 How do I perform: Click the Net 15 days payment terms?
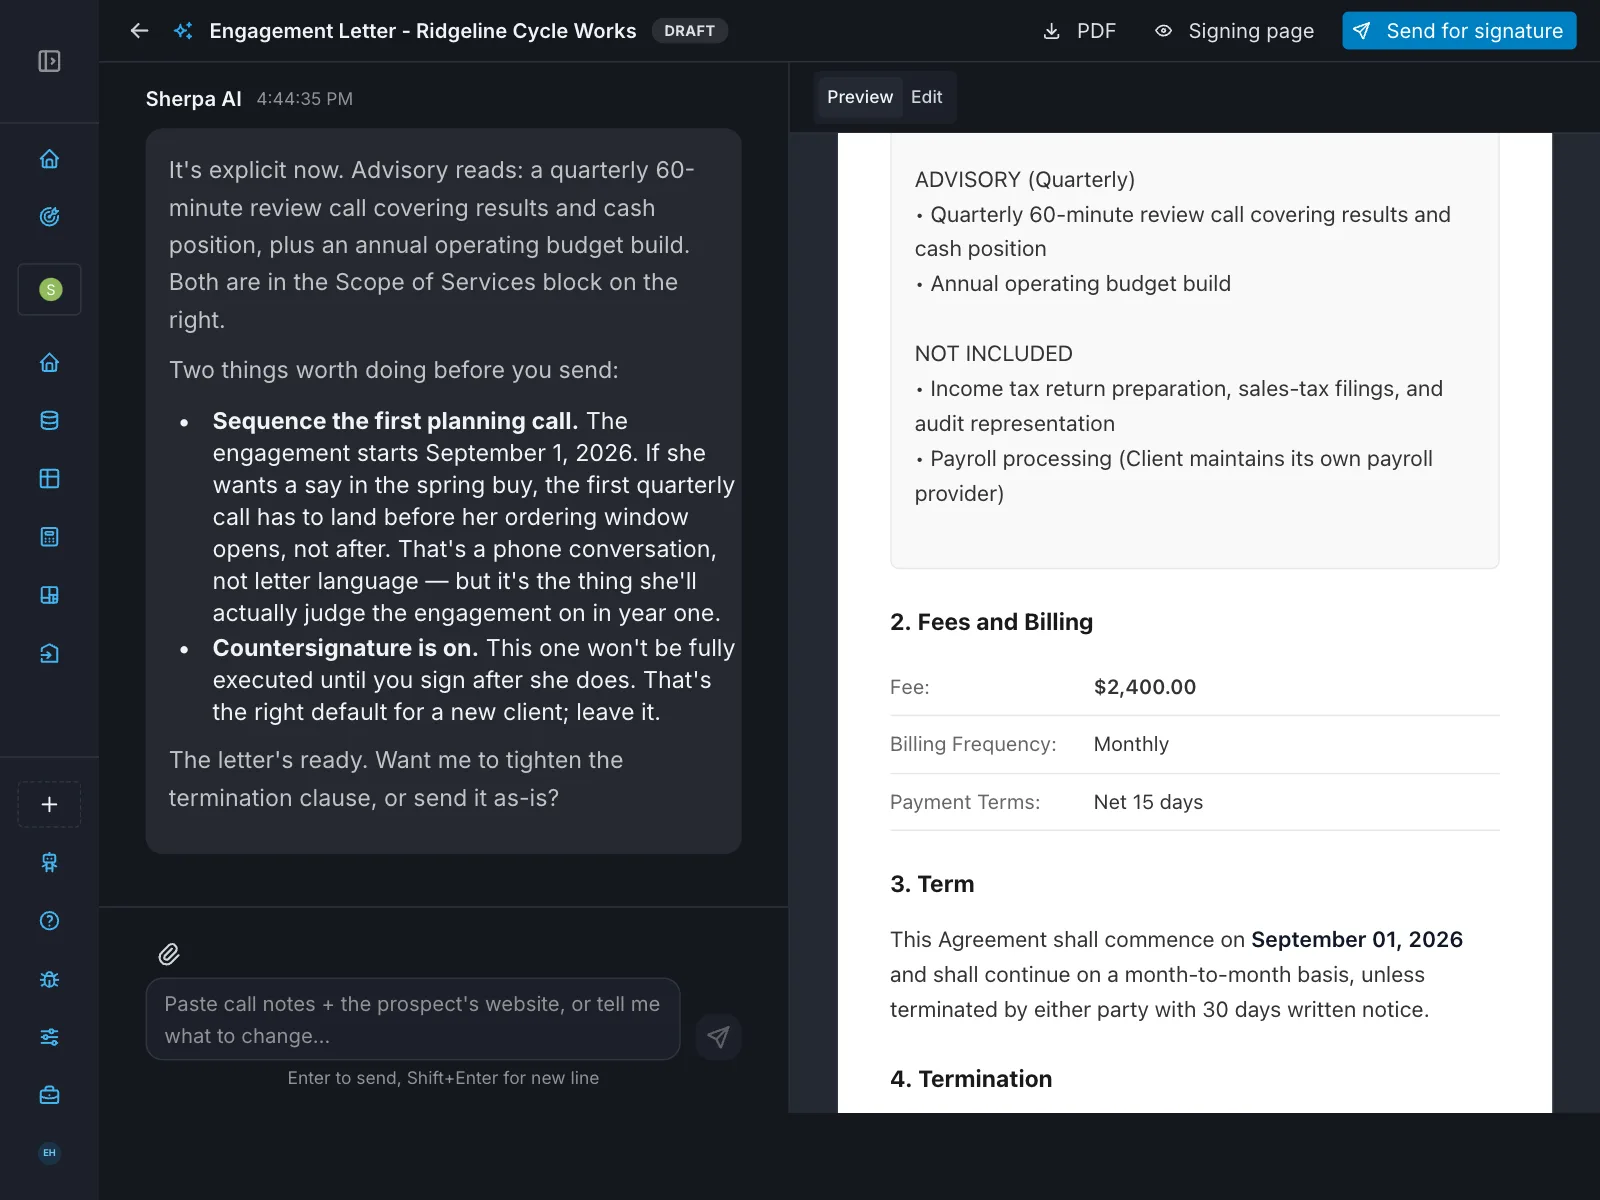click(x=1148, y=802)
